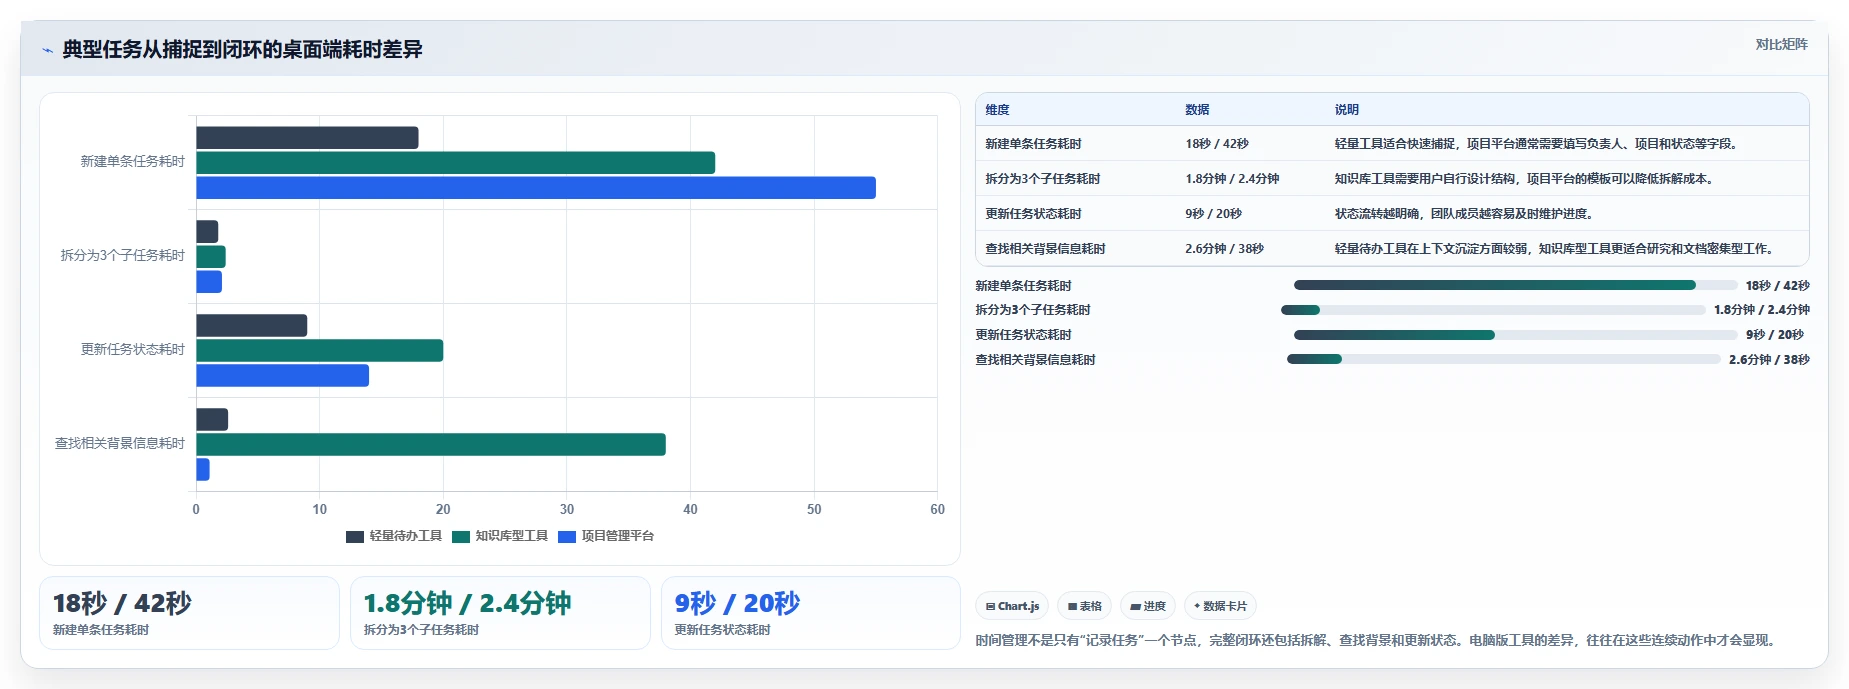Click the green bar for 查找相关背景信息耗时
Image resolution: width=1849 pixels, height=689 pixels.
click(x=431, y=445)
